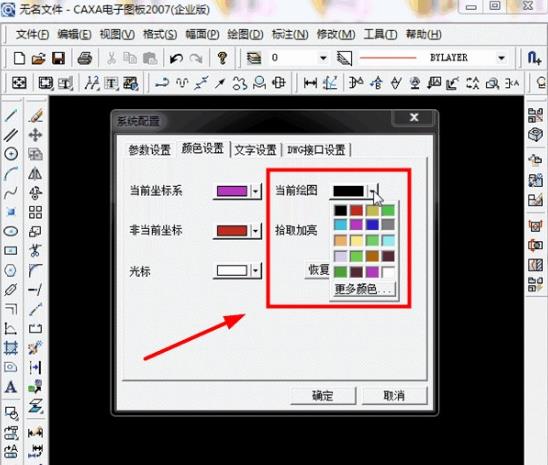Screen dimensions: 548x465
Task: Open the 修改(M) menu
Action: pos(336,35)
